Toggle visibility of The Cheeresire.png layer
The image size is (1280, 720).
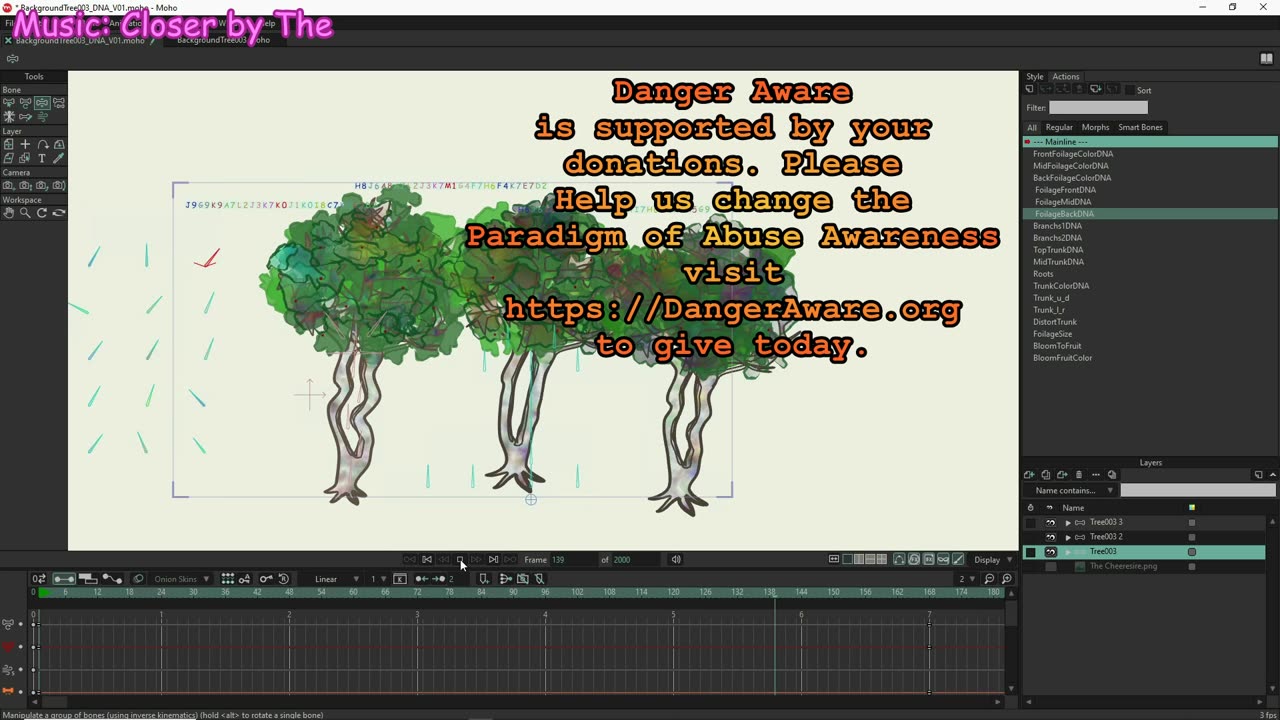(x=1050, y=567)
